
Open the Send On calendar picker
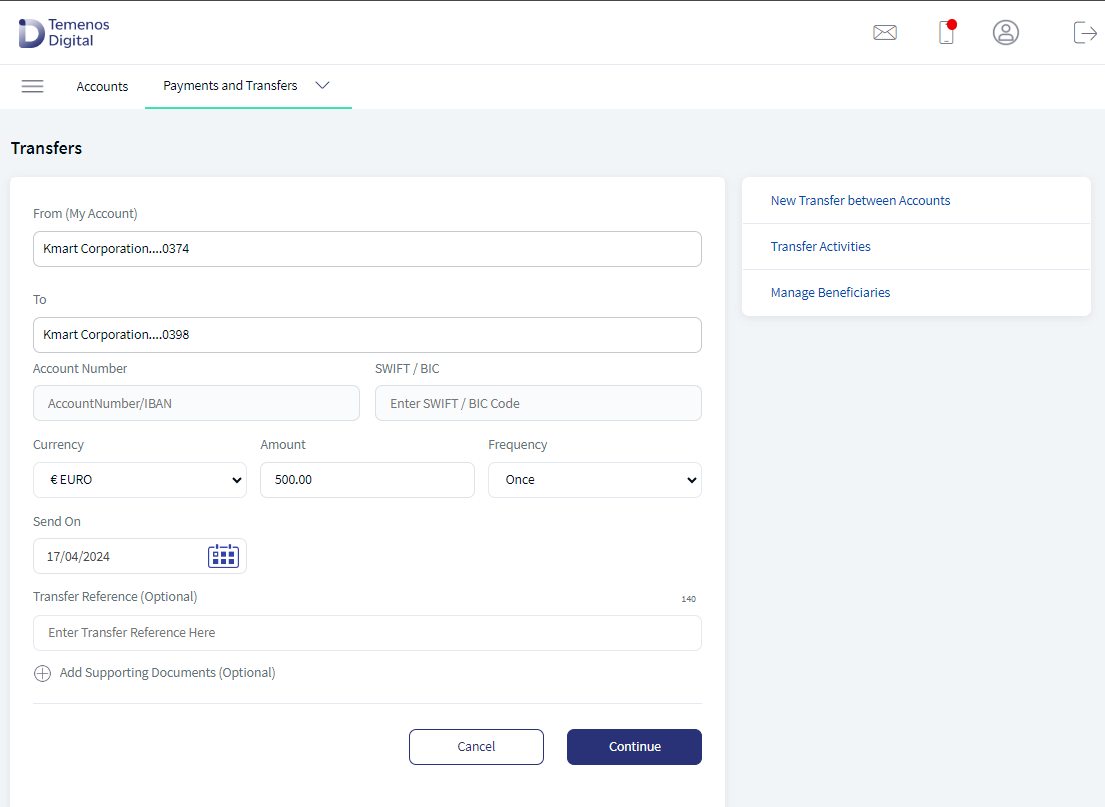click(223, 556)
